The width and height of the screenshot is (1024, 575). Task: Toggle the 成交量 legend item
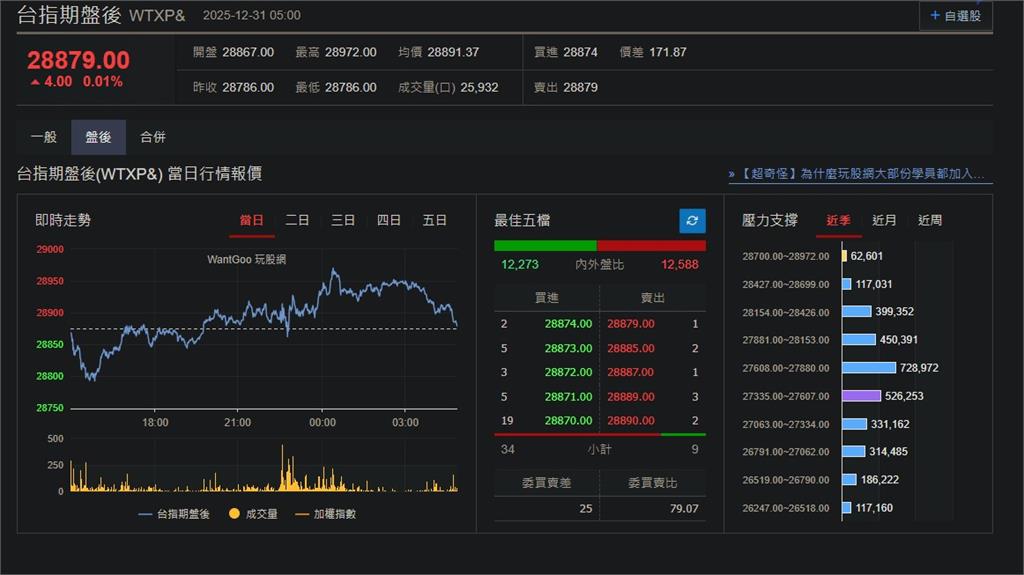pyautogui.click(x=254, y=514)
